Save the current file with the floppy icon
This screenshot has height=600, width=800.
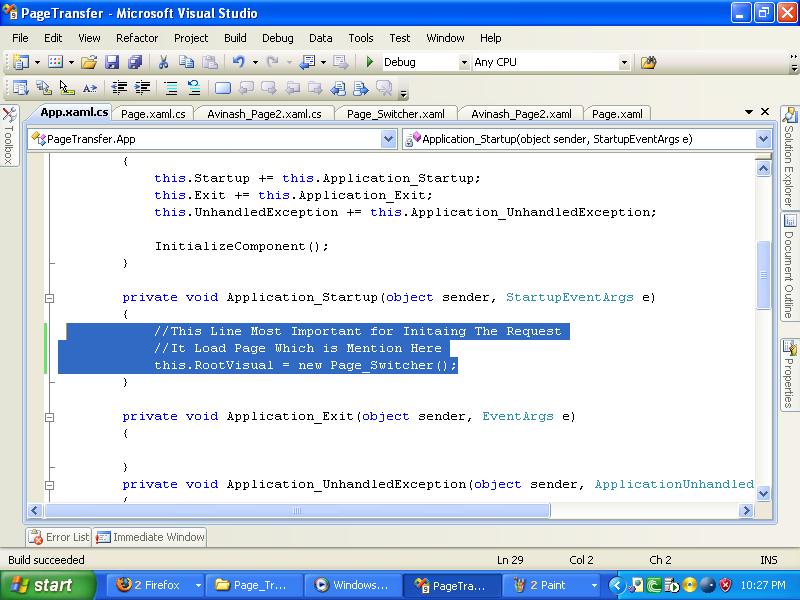[x=112, y=62]
